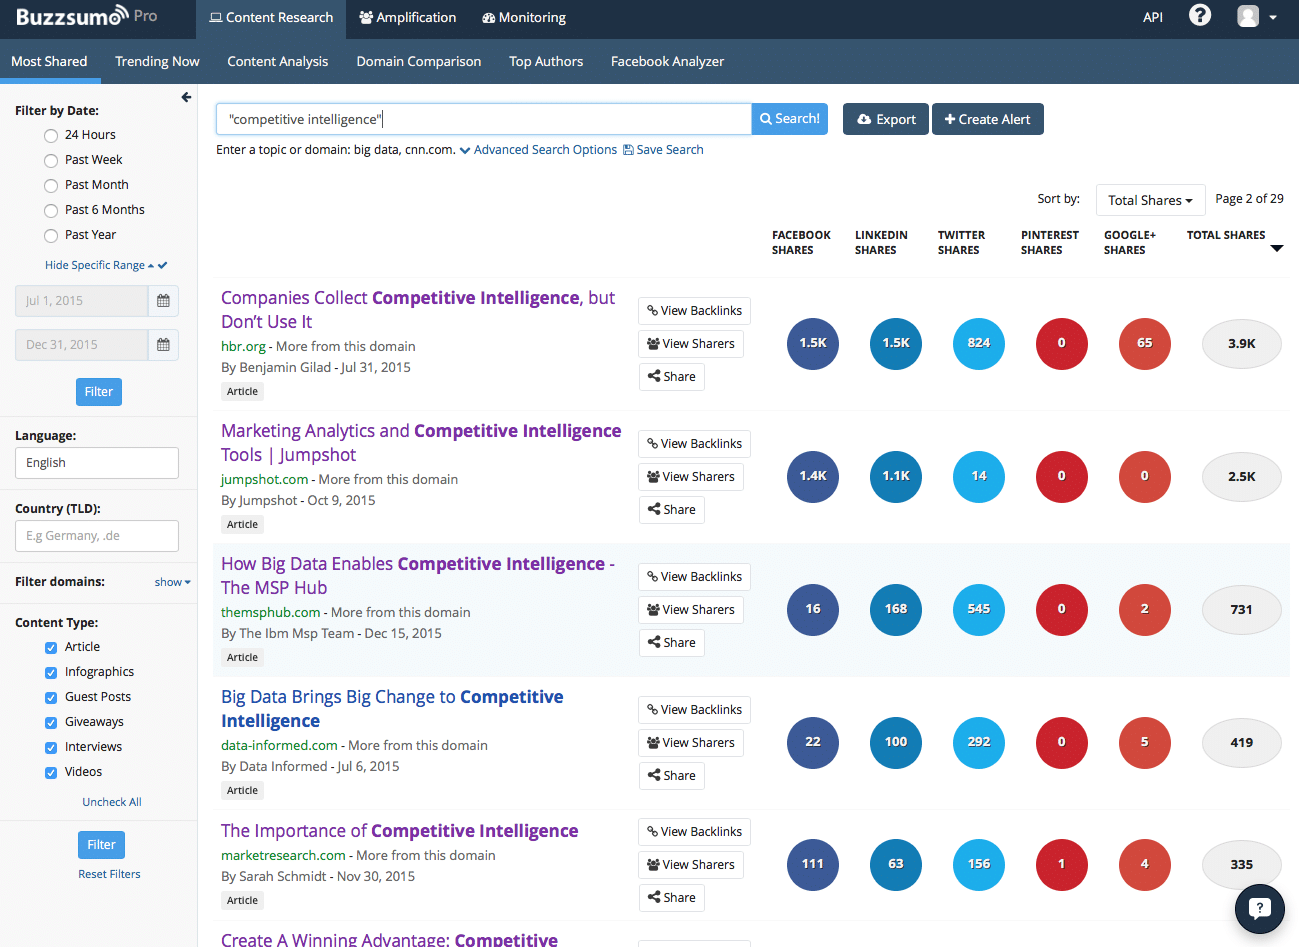Click the topic search input field
1299x947 pixels.
484,119
